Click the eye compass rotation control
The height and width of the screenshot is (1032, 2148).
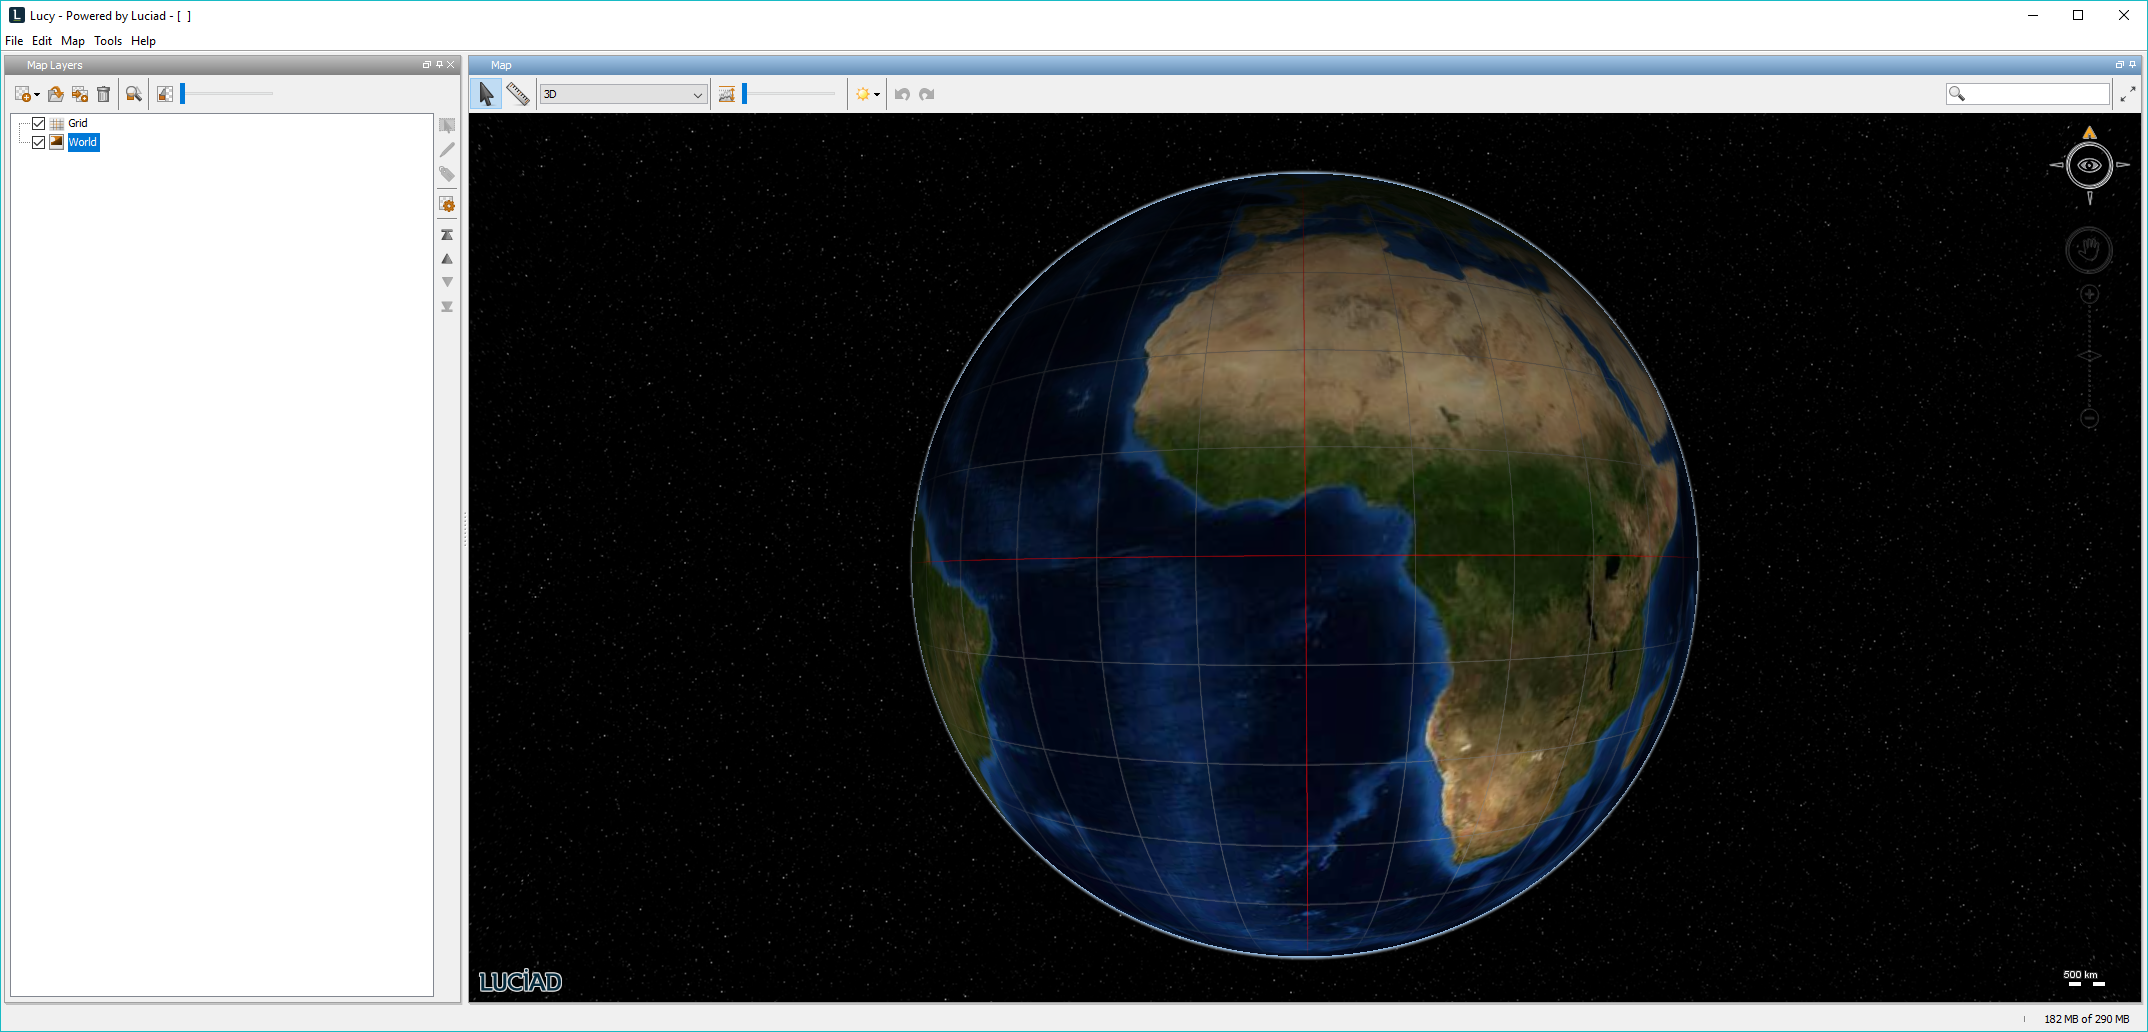coord(2089,165)
